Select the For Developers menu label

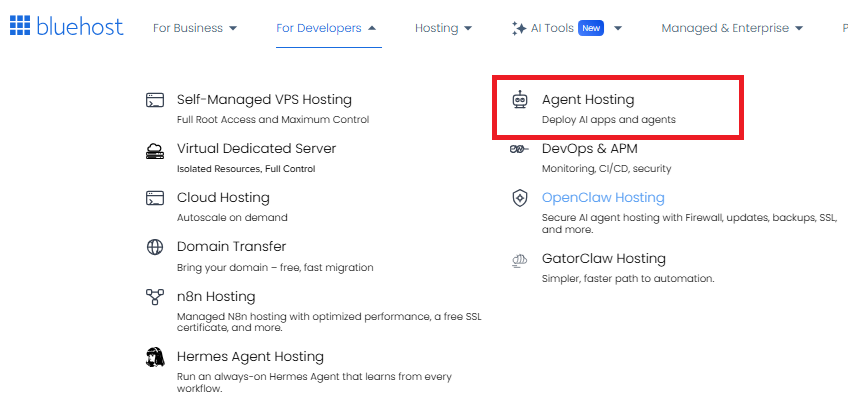[x=319, y=28]
